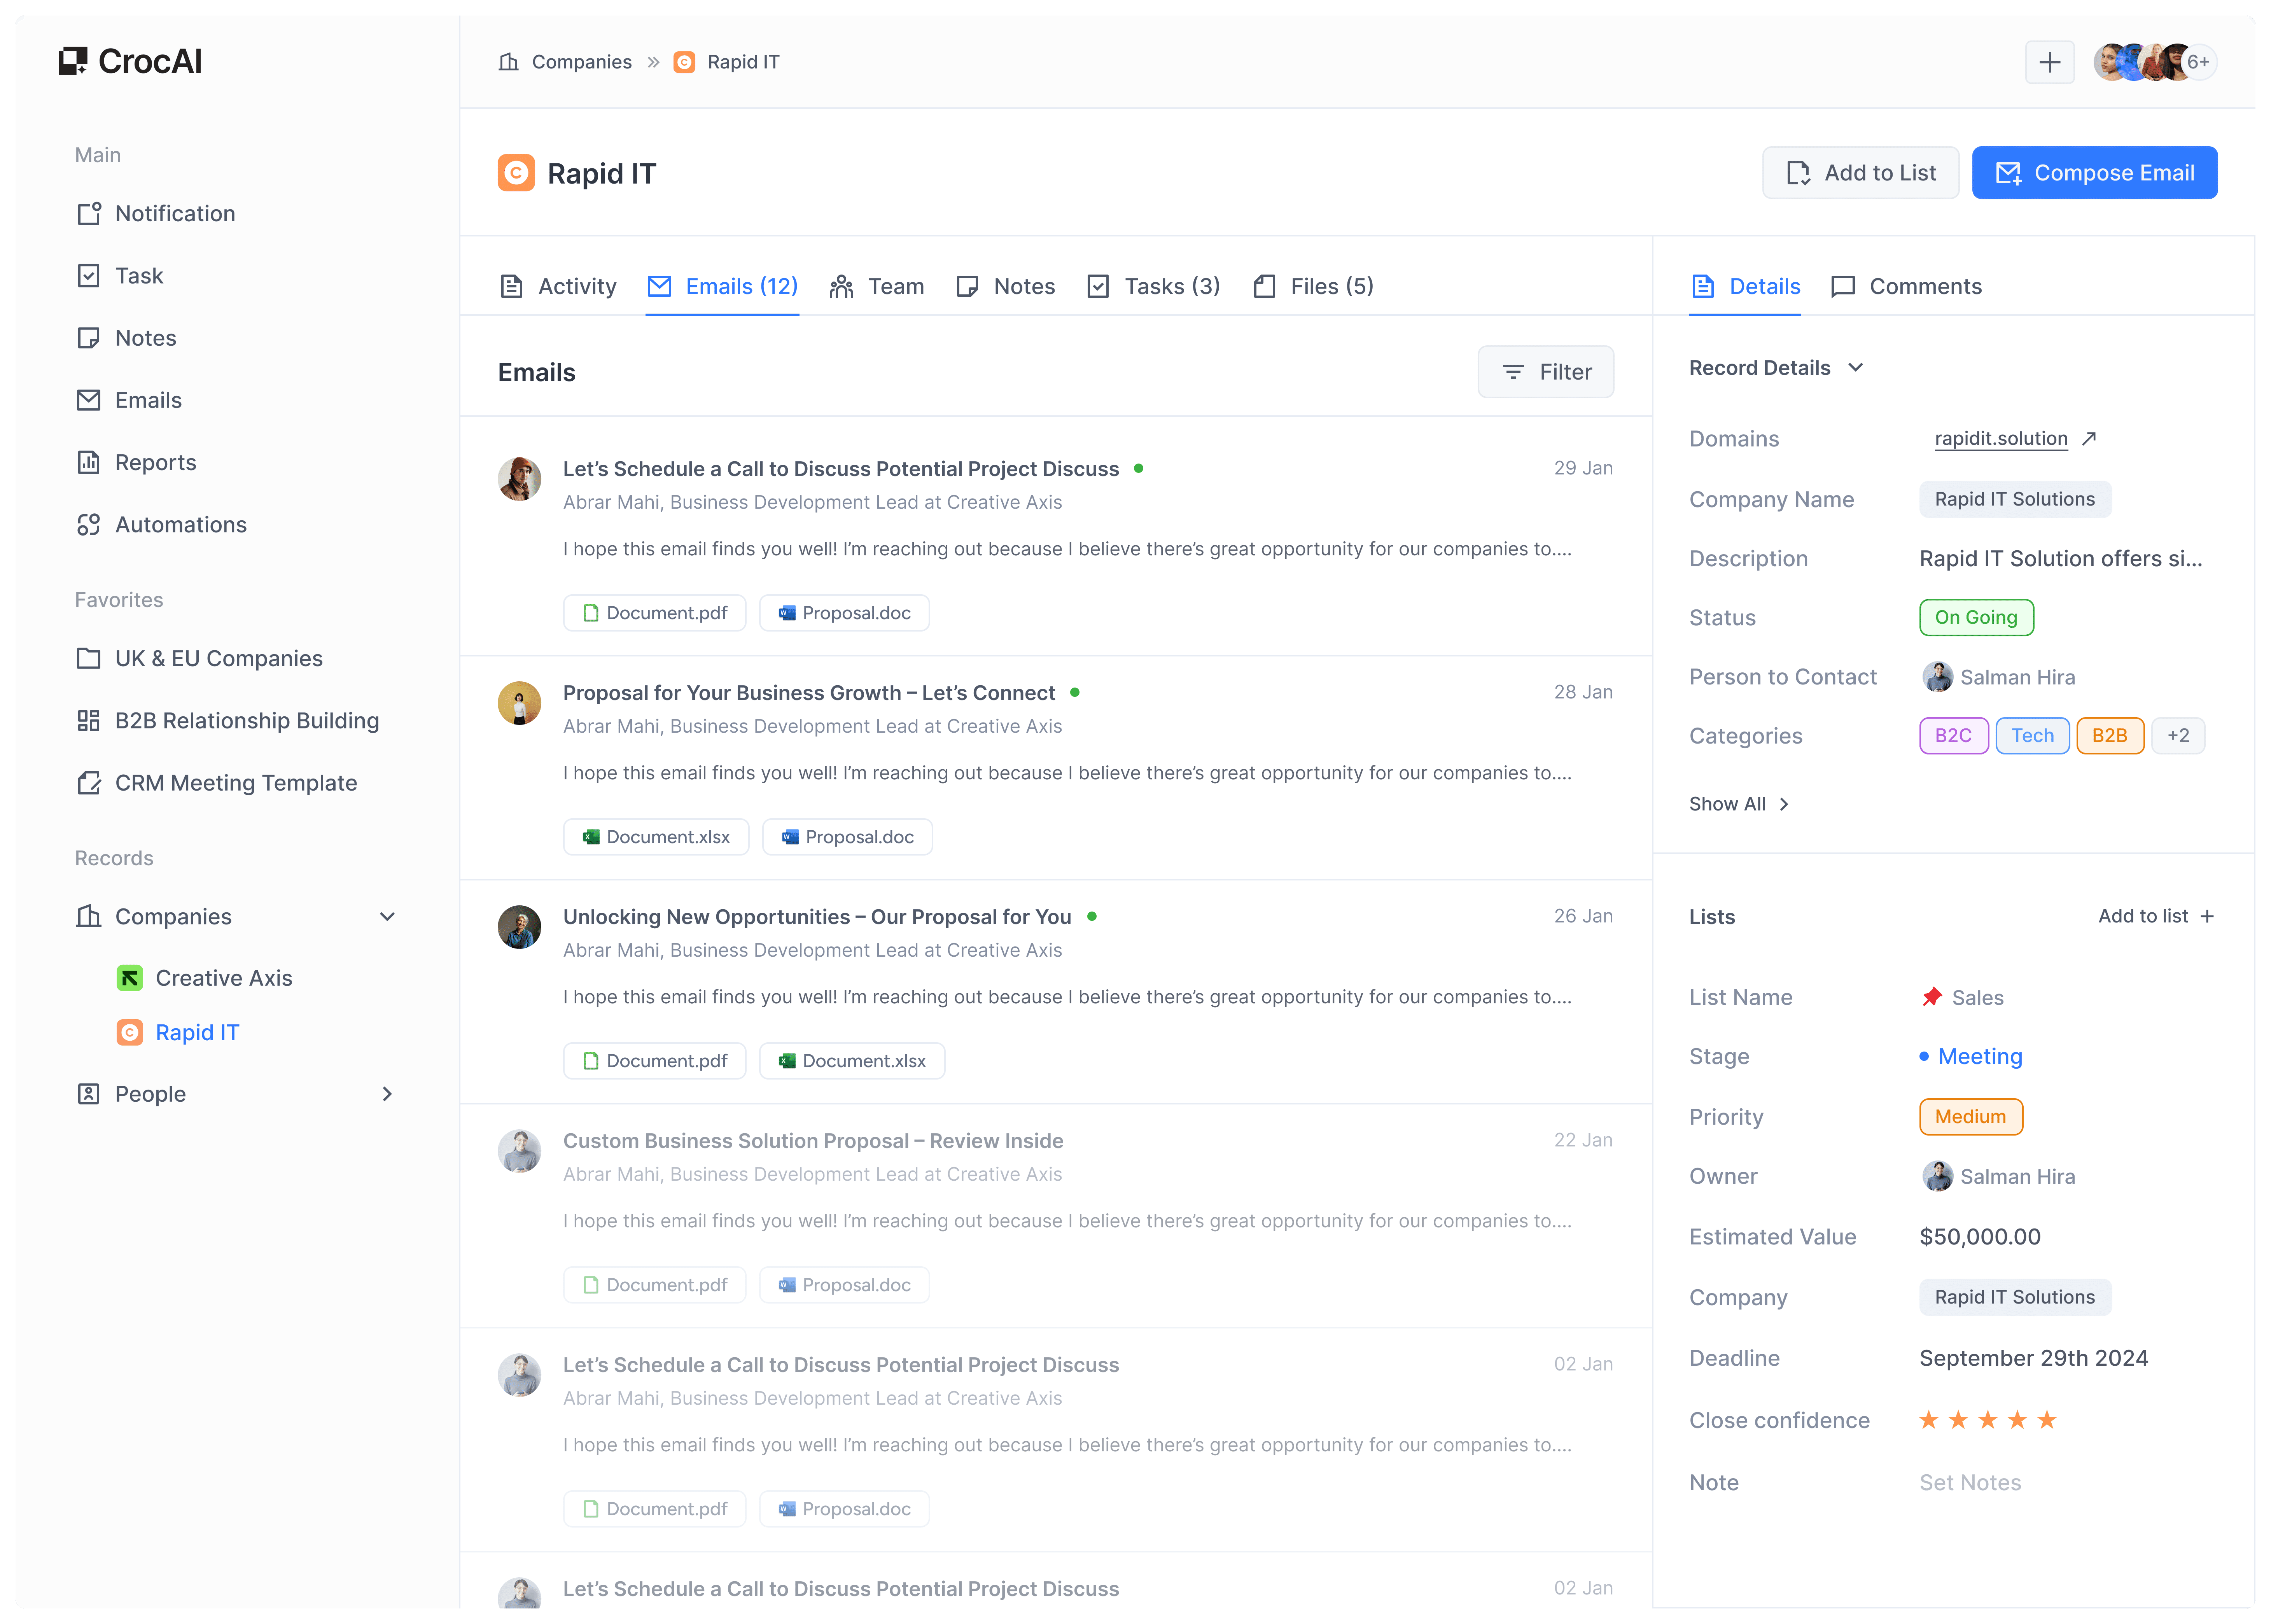Click the fifth star under Close confidence
This screenshot has width=2271, height=1624.
point(2047,1419)
